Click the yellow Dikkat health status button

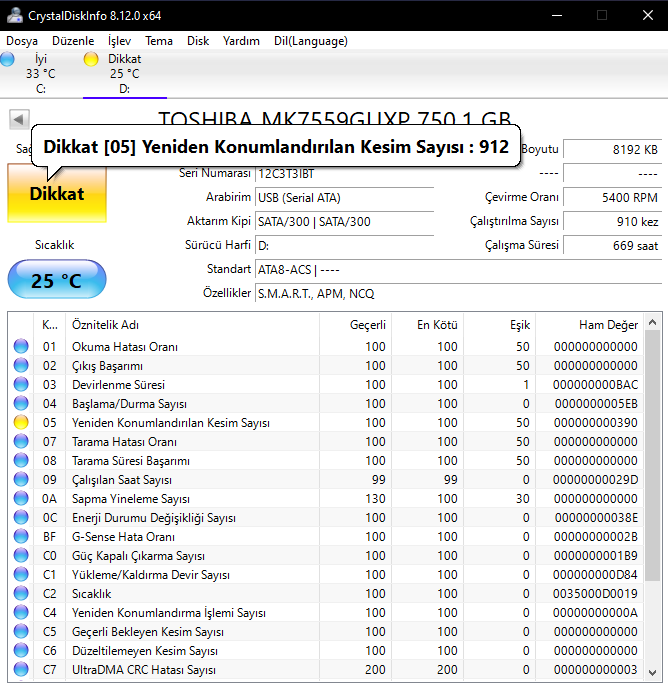(56, 193)
